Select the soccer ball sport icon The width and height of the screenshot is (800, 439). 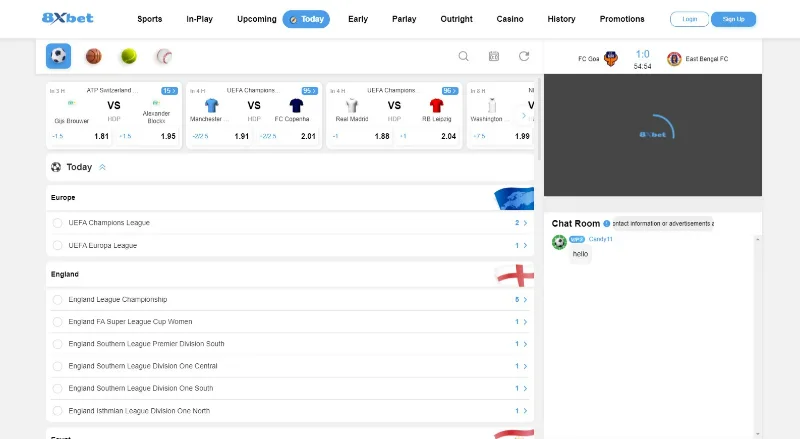pyautogui.click(x=59, y=56)
